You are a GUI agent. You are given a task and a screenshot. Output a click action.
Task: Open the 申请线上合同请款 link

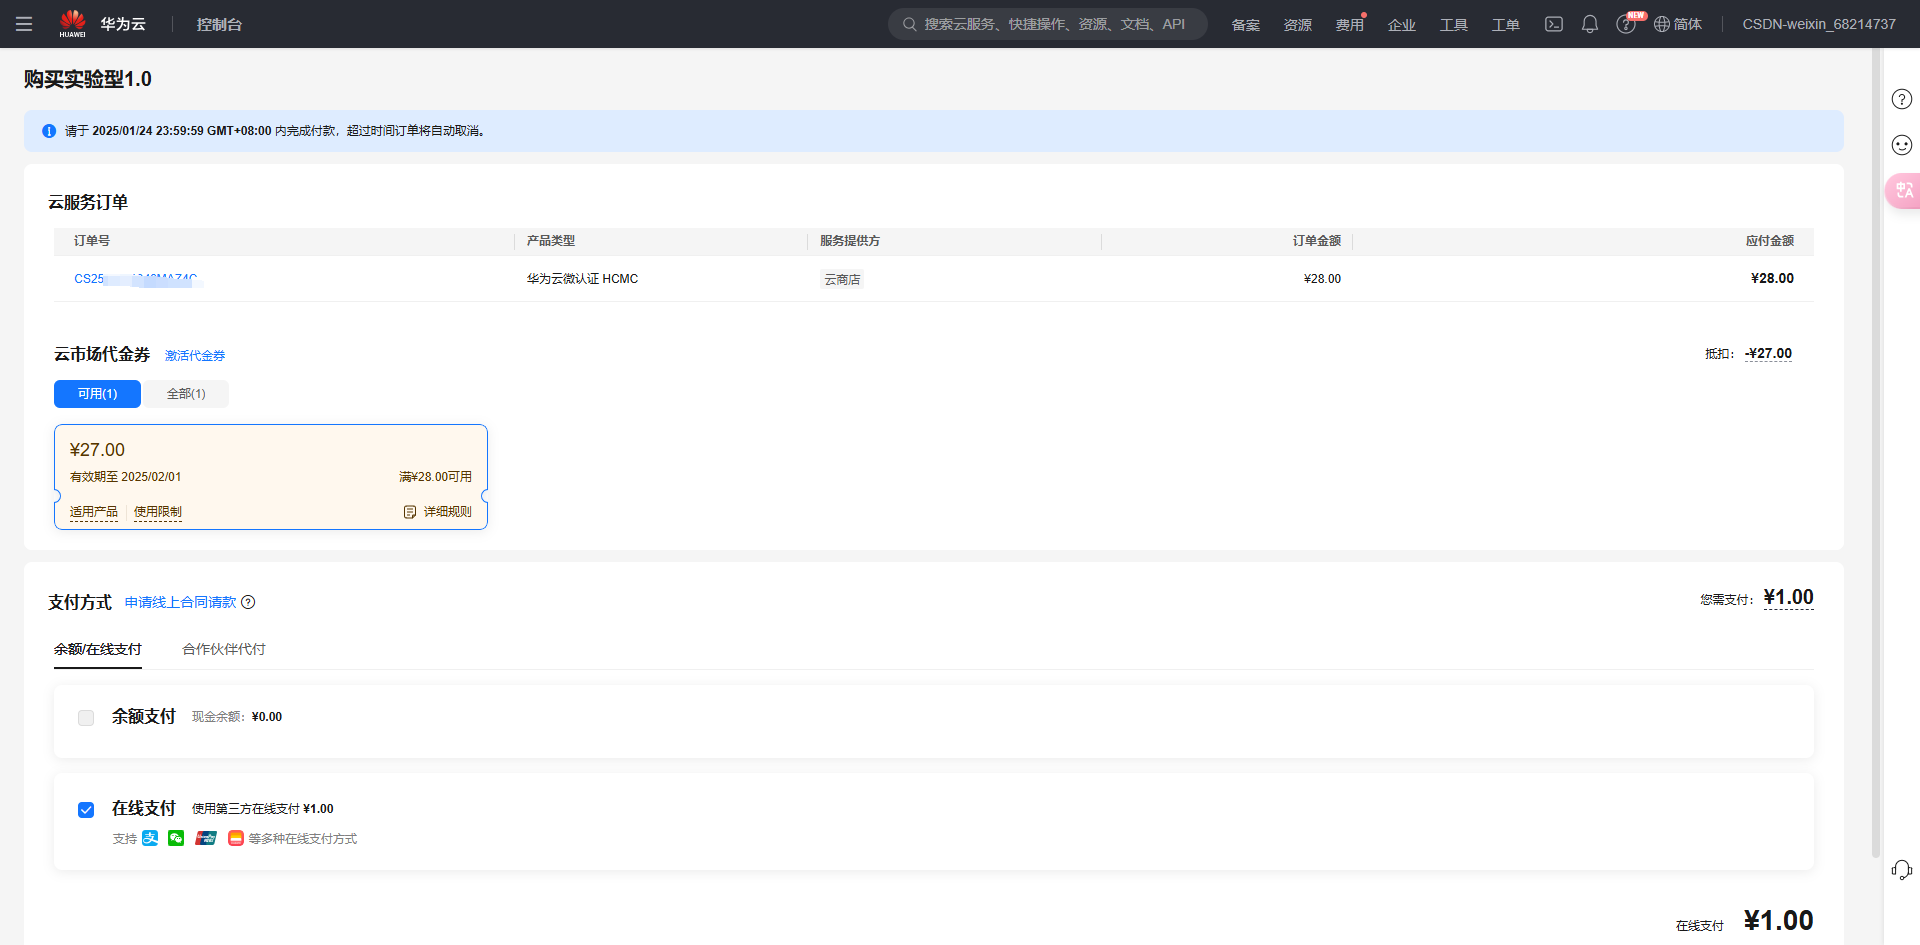(x=180, y=602)
